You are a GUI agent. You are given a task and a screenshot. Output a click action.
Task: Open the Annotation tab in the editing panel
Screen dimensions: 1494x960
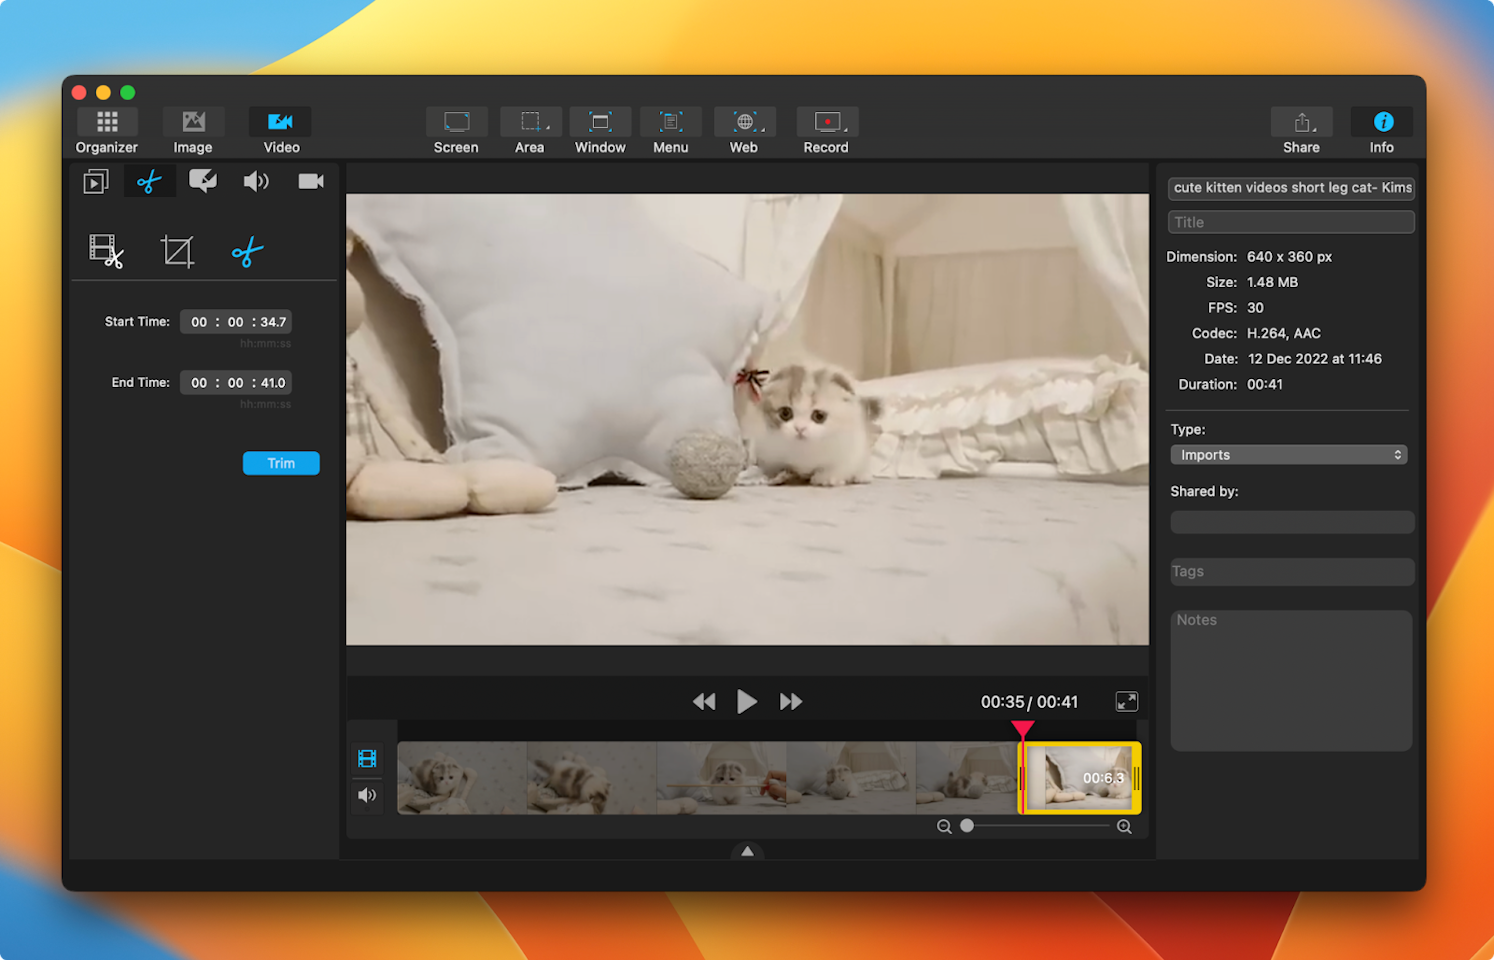(203, 181)
